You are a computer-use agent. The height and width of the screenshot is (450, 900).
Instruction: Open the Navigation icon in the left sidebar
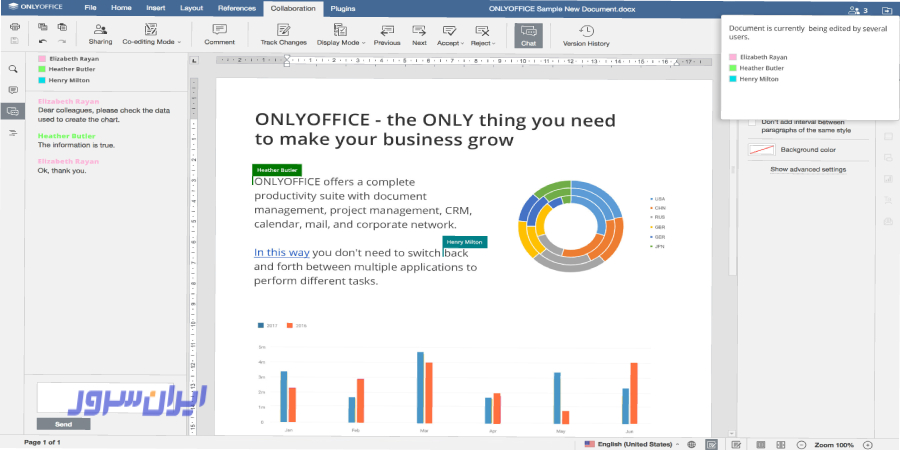tap(13, 133)
